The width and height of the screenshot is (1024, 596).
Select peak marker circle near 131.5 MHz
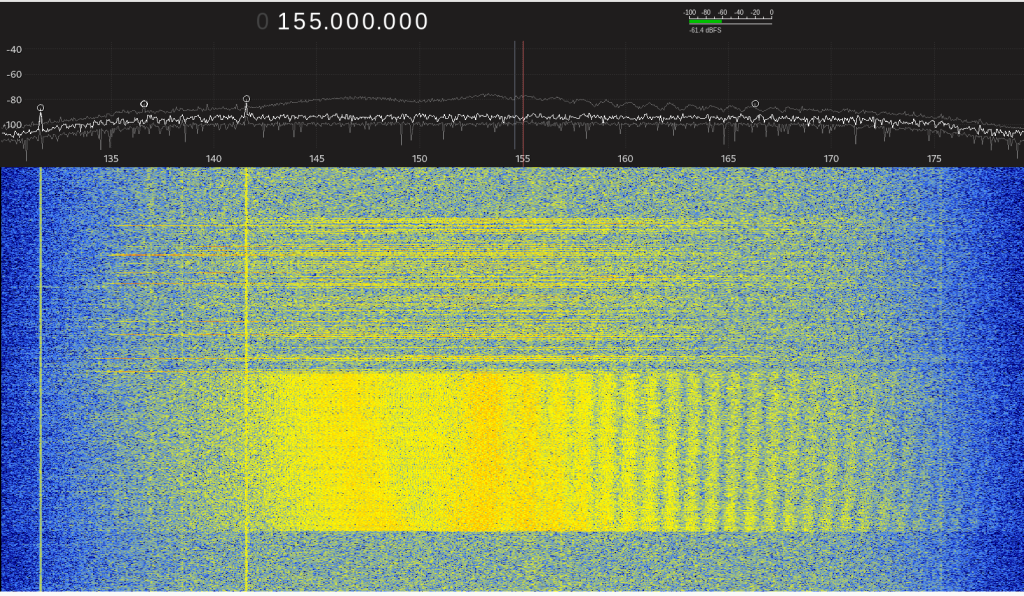tap(40, 108)
